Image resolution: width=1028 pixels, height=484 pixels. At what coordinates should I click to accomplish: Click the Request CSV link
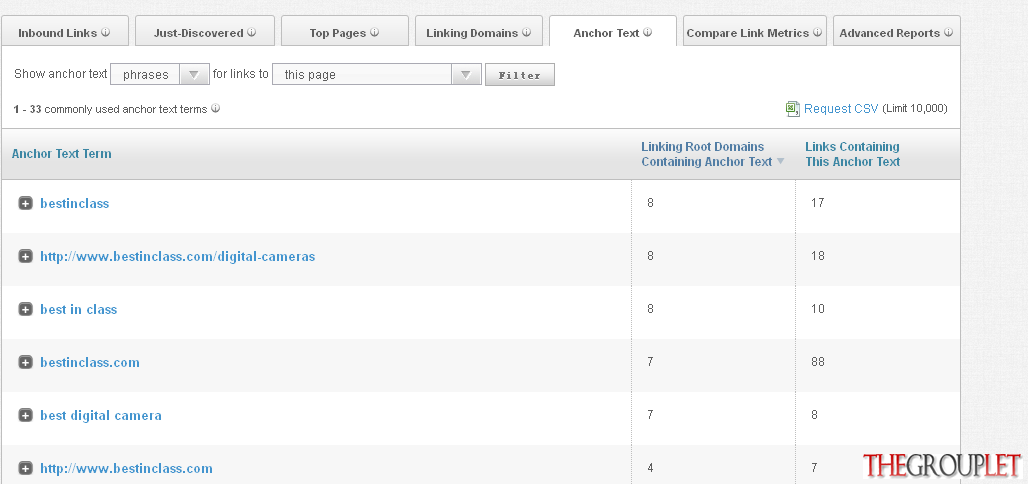pos(841,109)
